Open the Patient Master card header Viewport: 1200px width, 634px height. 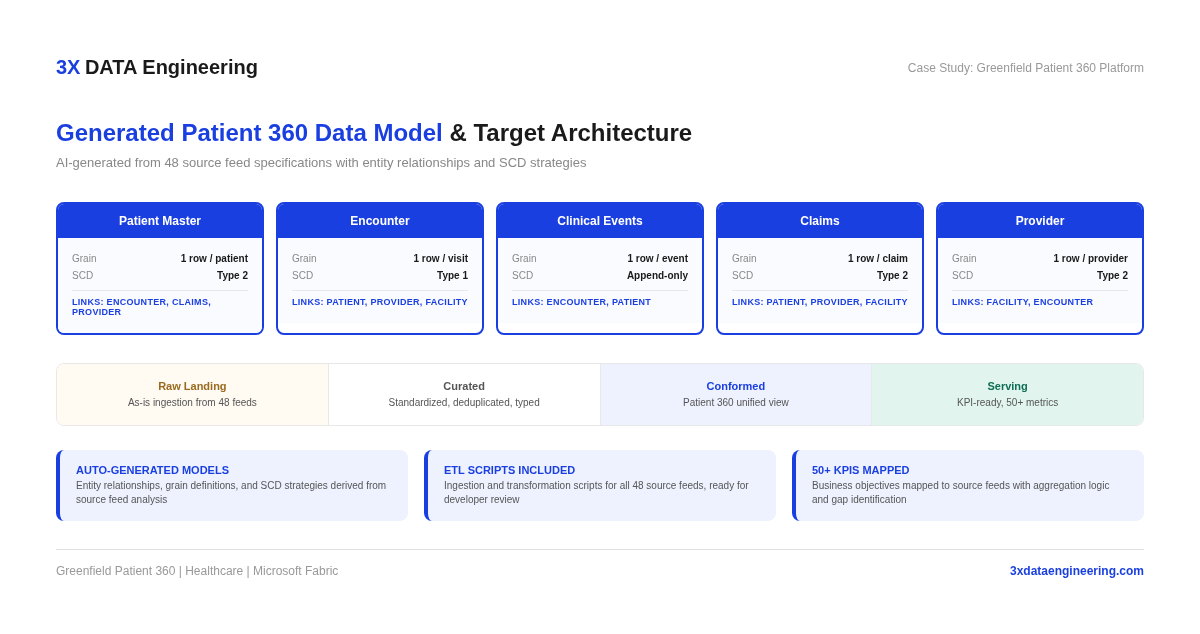coord(160,221)
